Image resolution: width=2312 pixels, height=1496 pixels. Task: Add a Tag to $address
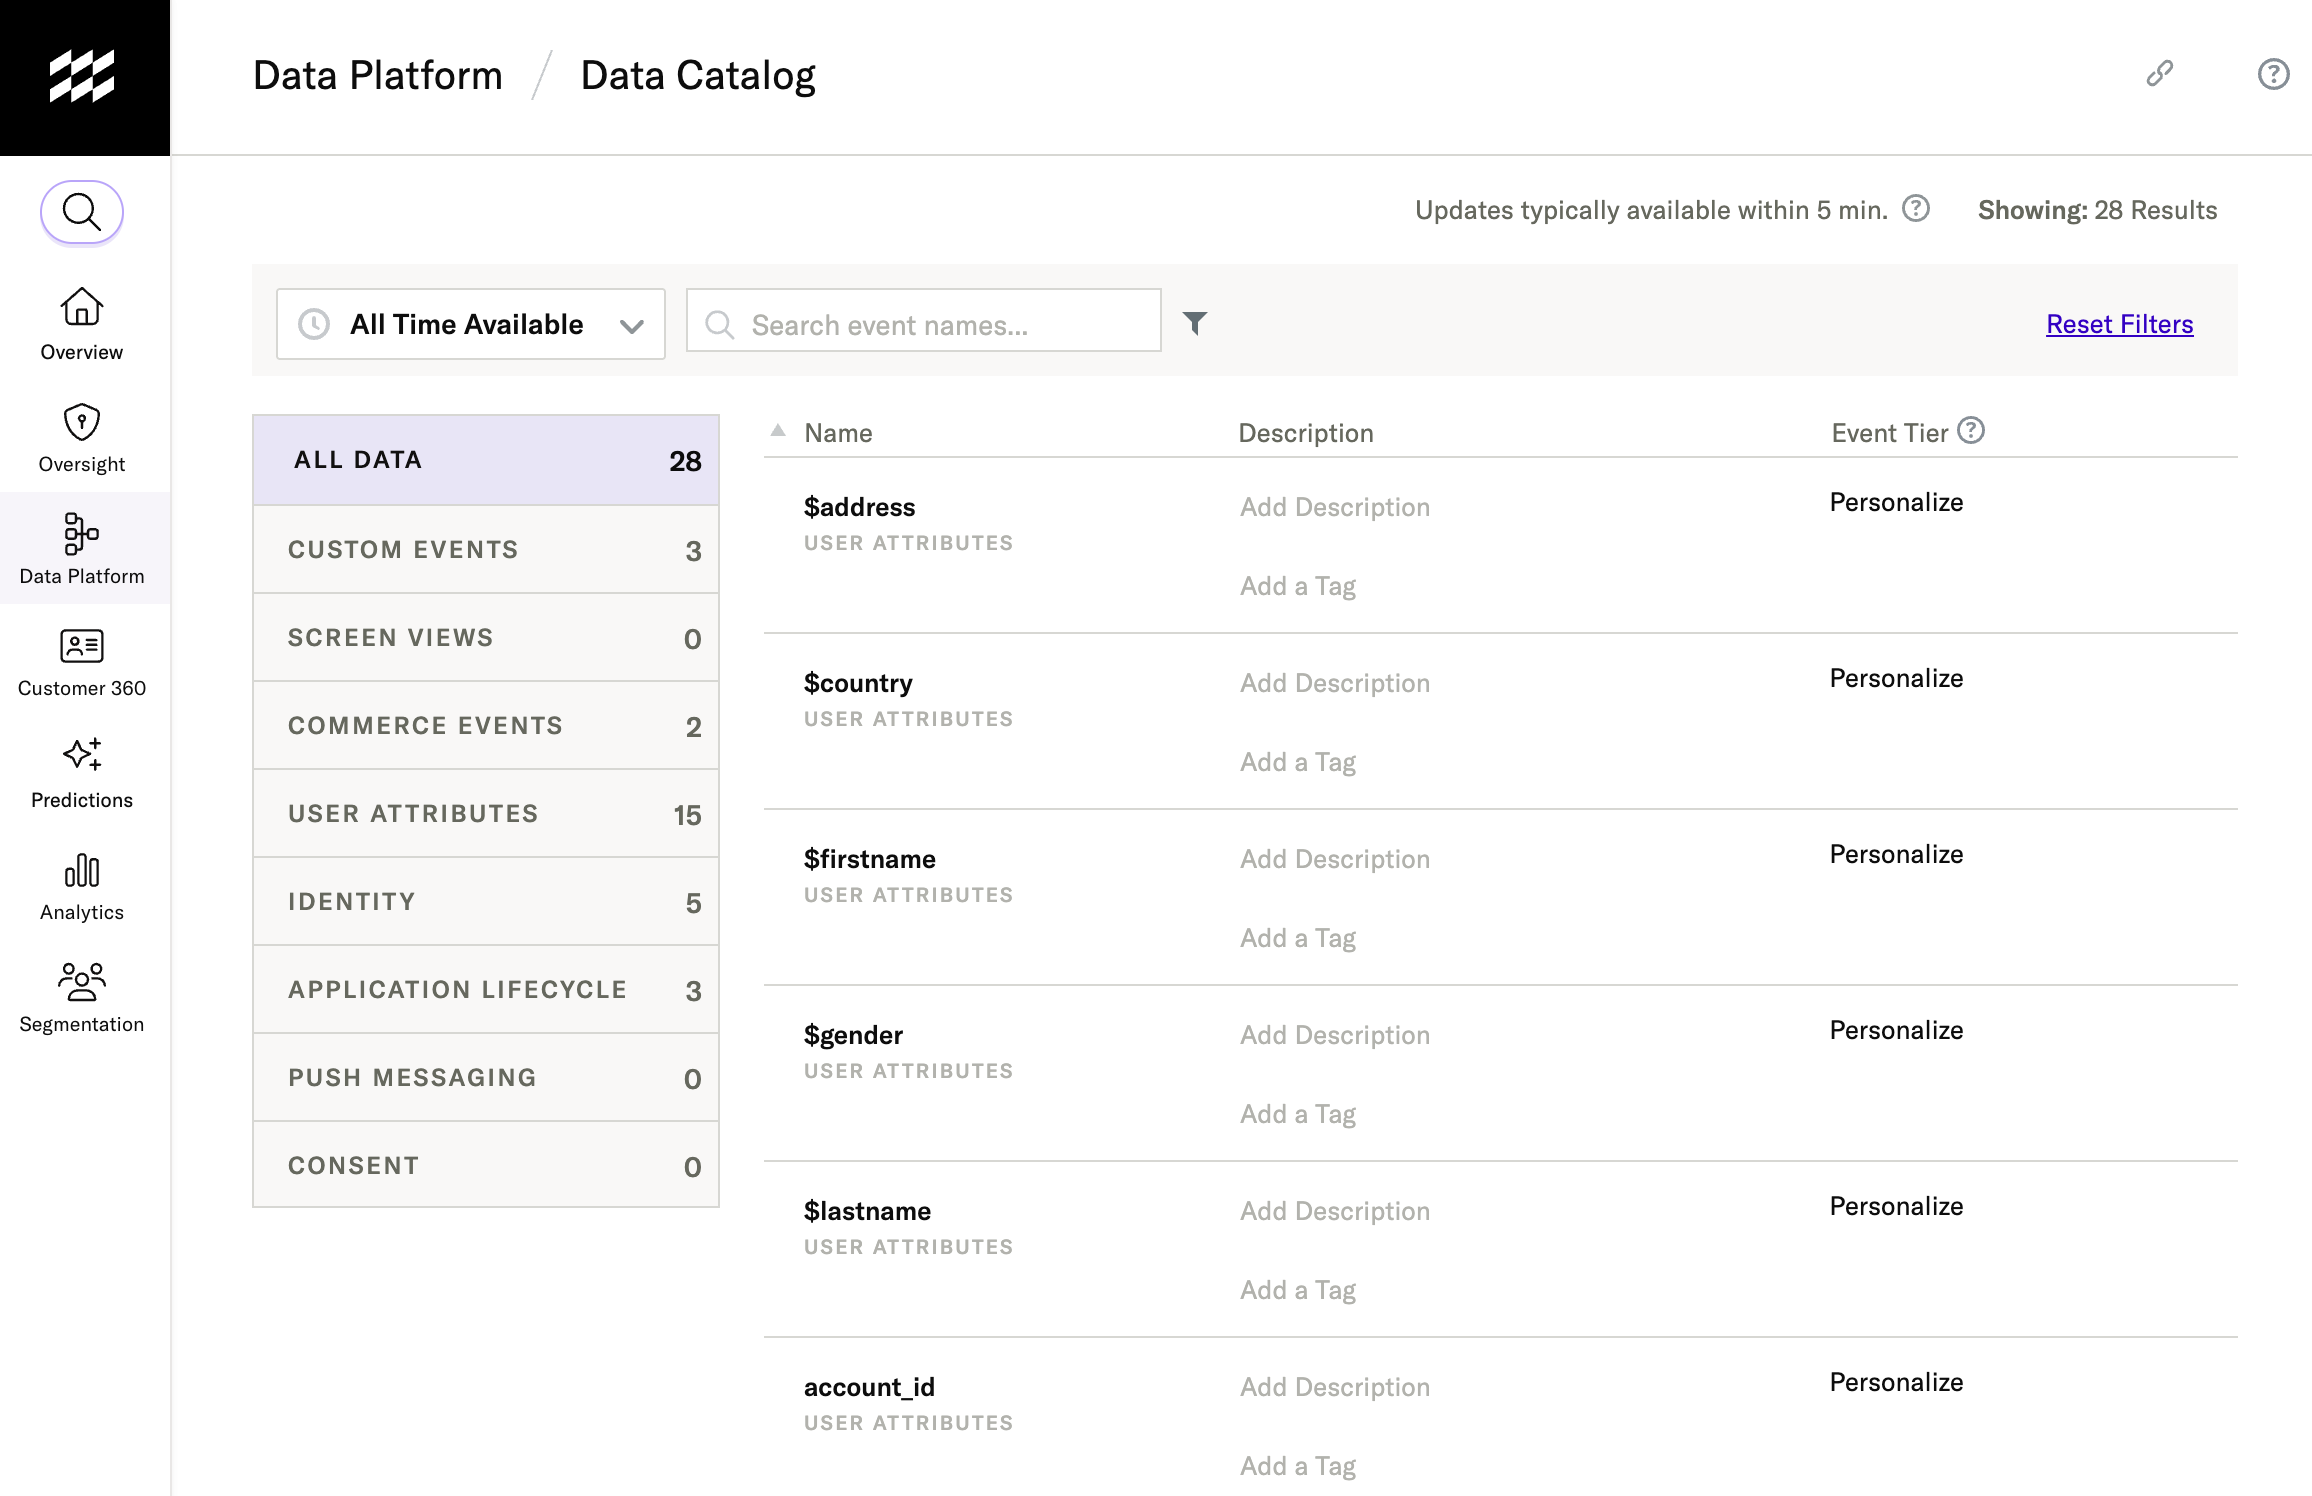(1298, 586)
